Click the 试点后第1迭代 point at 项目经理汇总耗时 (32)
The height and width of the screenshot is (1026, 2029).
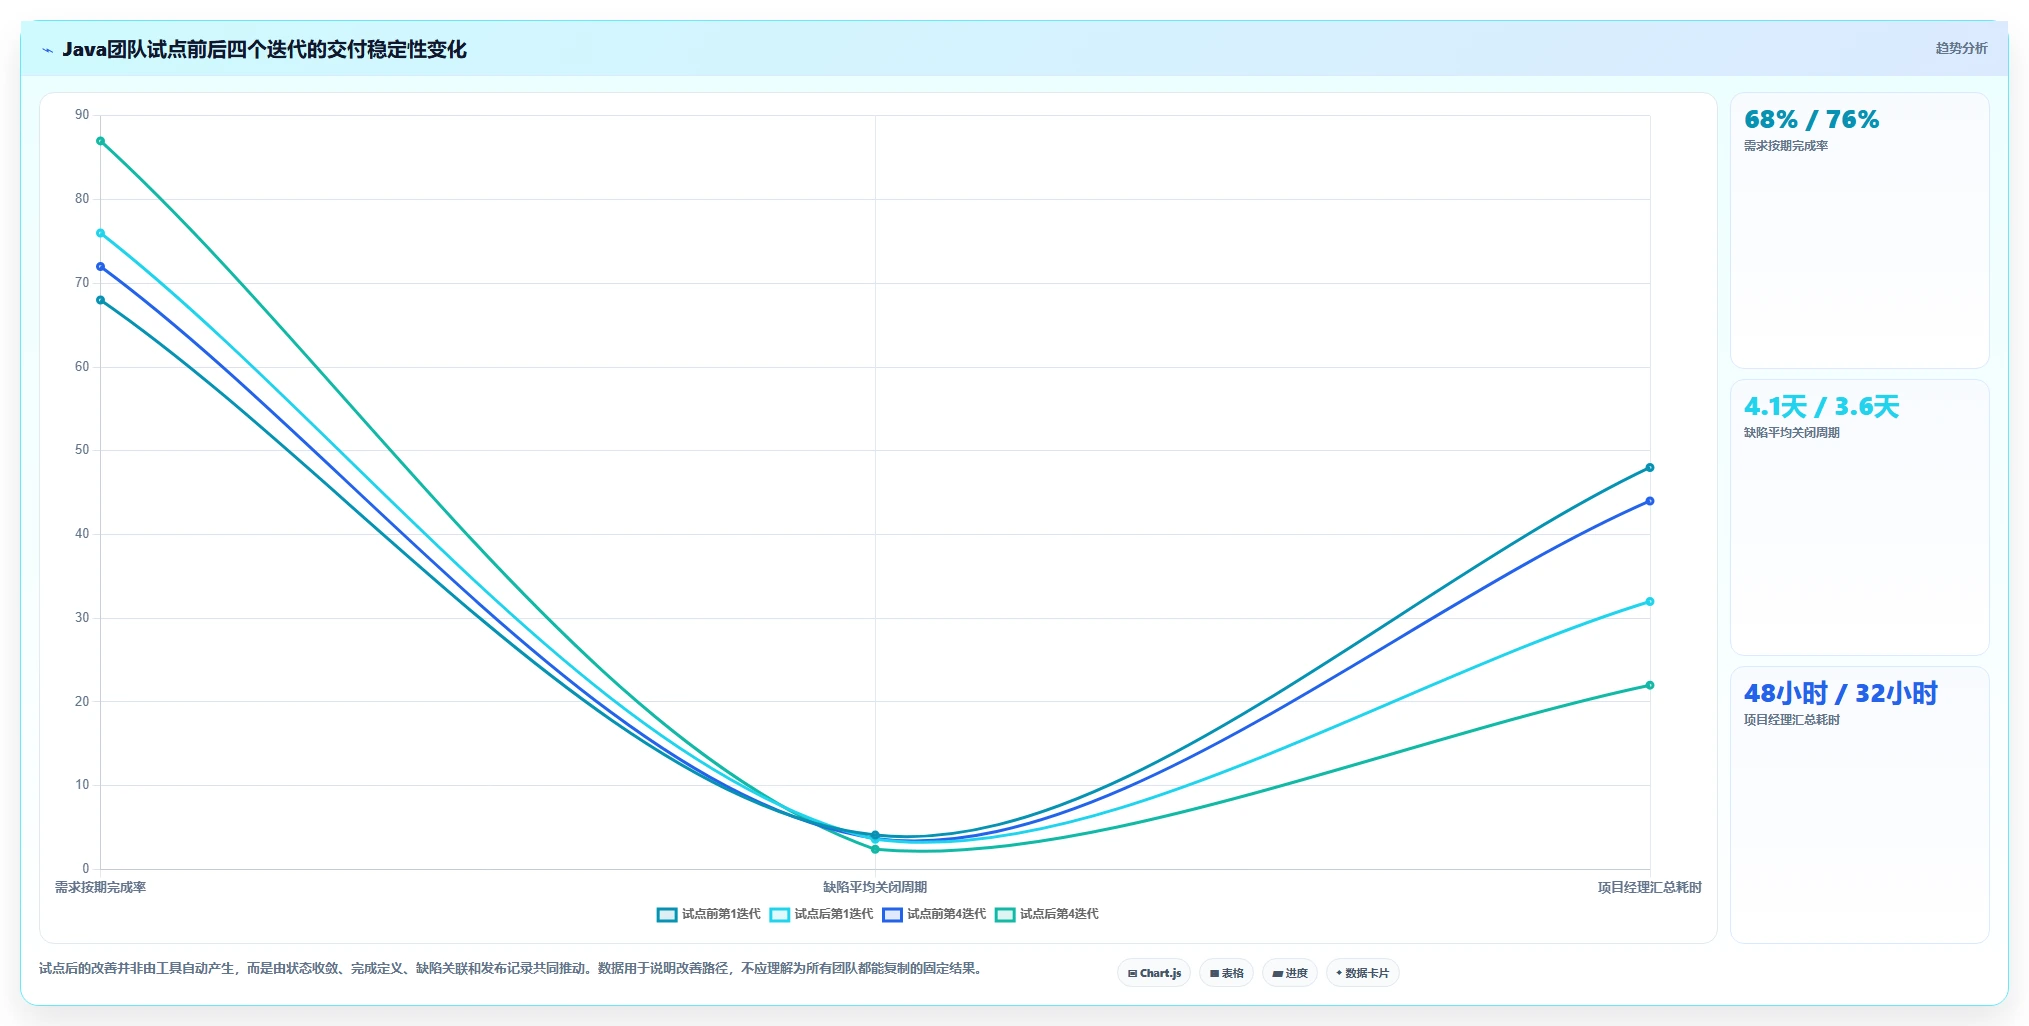point(1650,602)
